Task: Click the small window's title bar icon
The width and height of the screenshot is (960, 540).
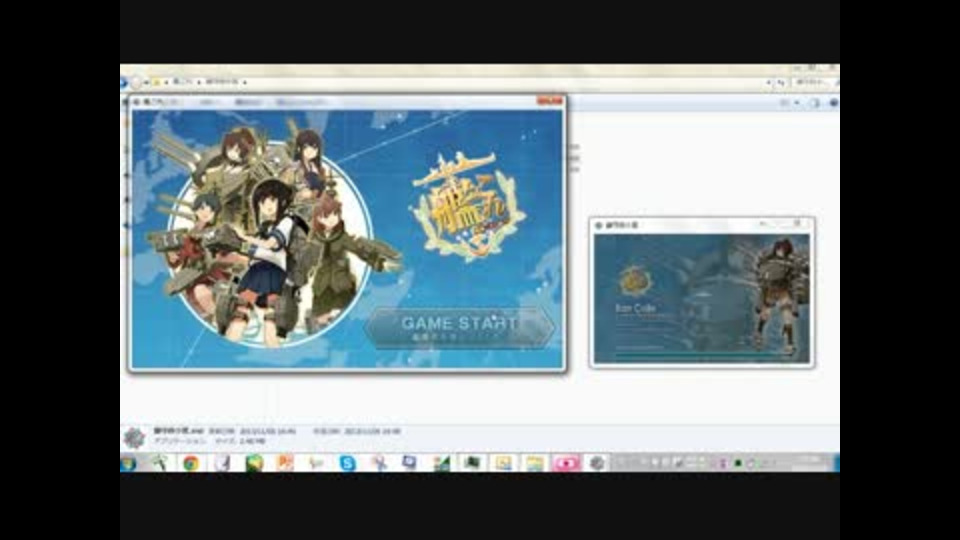Action: 599,225
